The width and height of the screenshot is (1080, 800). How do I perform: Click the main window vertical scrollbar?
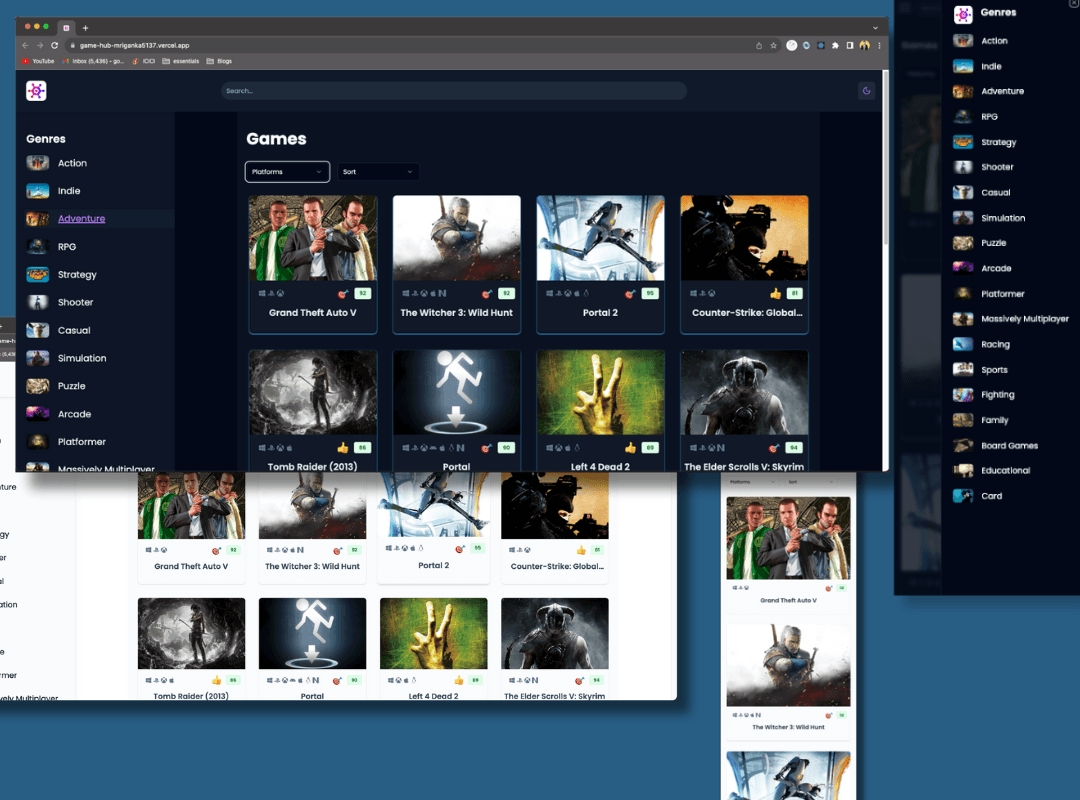885,158
